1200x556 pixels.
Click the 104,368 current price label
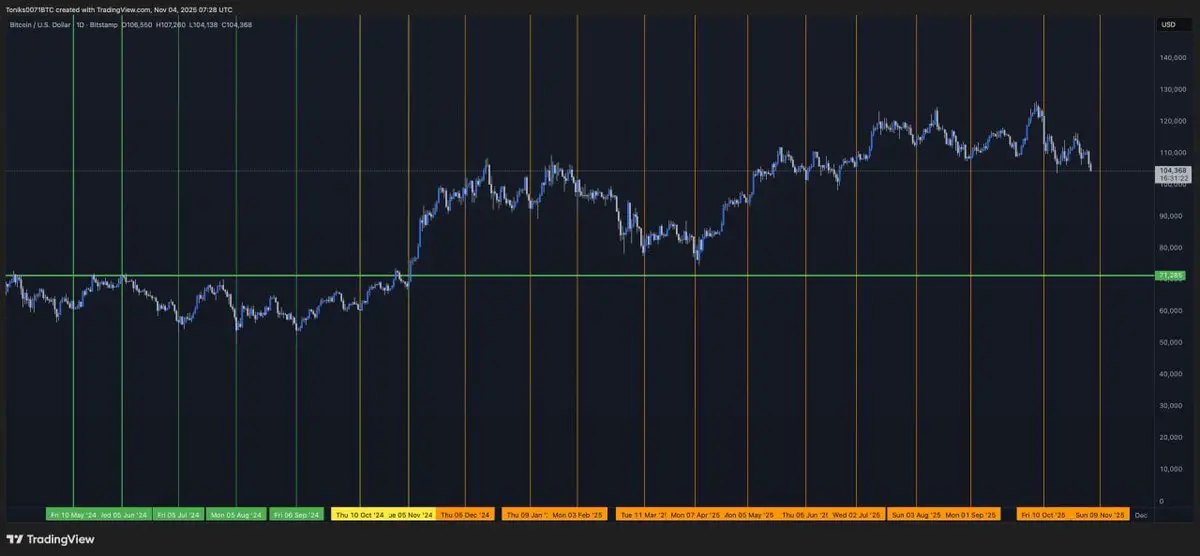(1171, 171)
